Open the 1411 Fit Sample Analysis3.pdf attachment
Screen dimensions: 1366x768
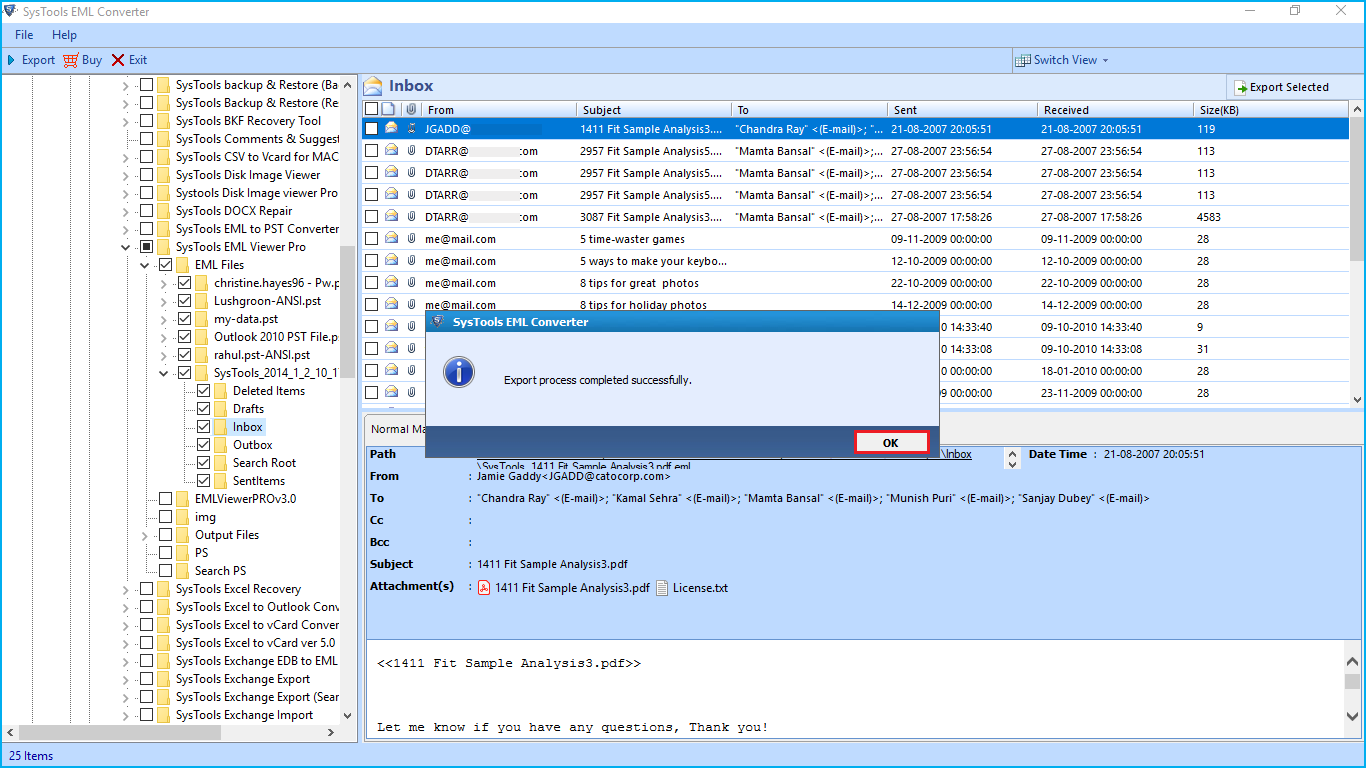563,588
